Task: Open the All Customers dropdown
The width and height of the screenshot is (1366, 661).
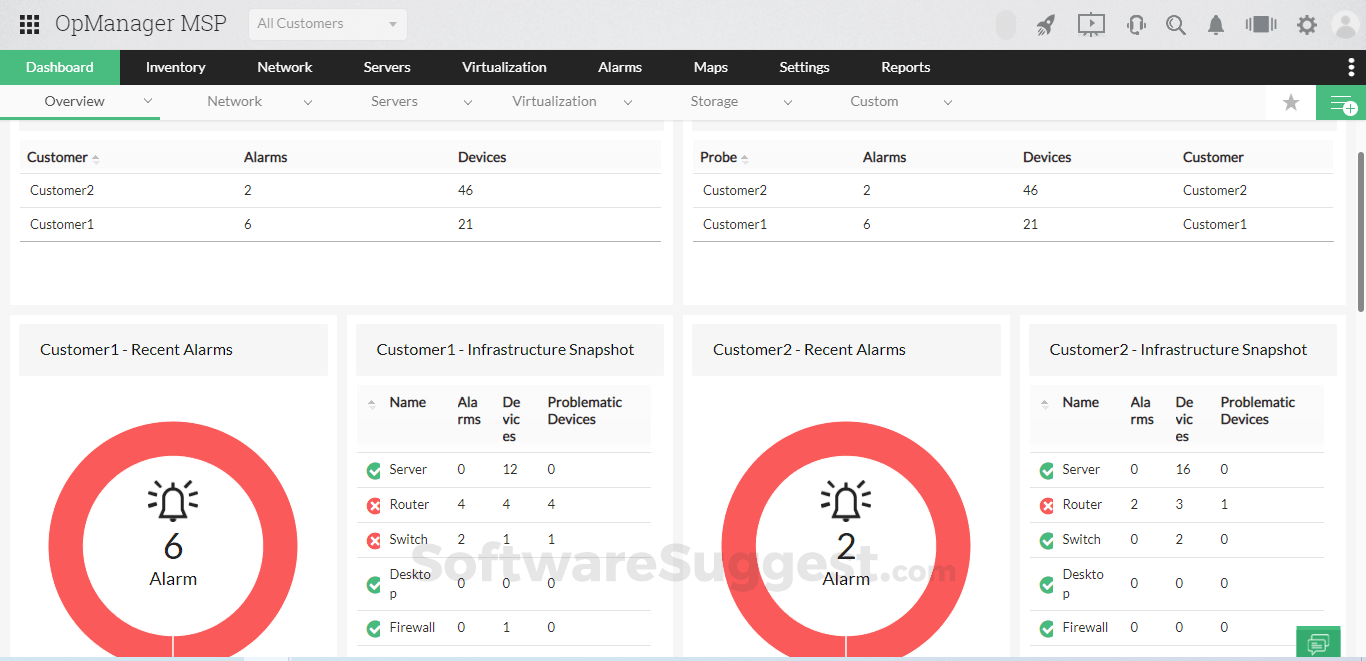Action: (x=327, y=23)
